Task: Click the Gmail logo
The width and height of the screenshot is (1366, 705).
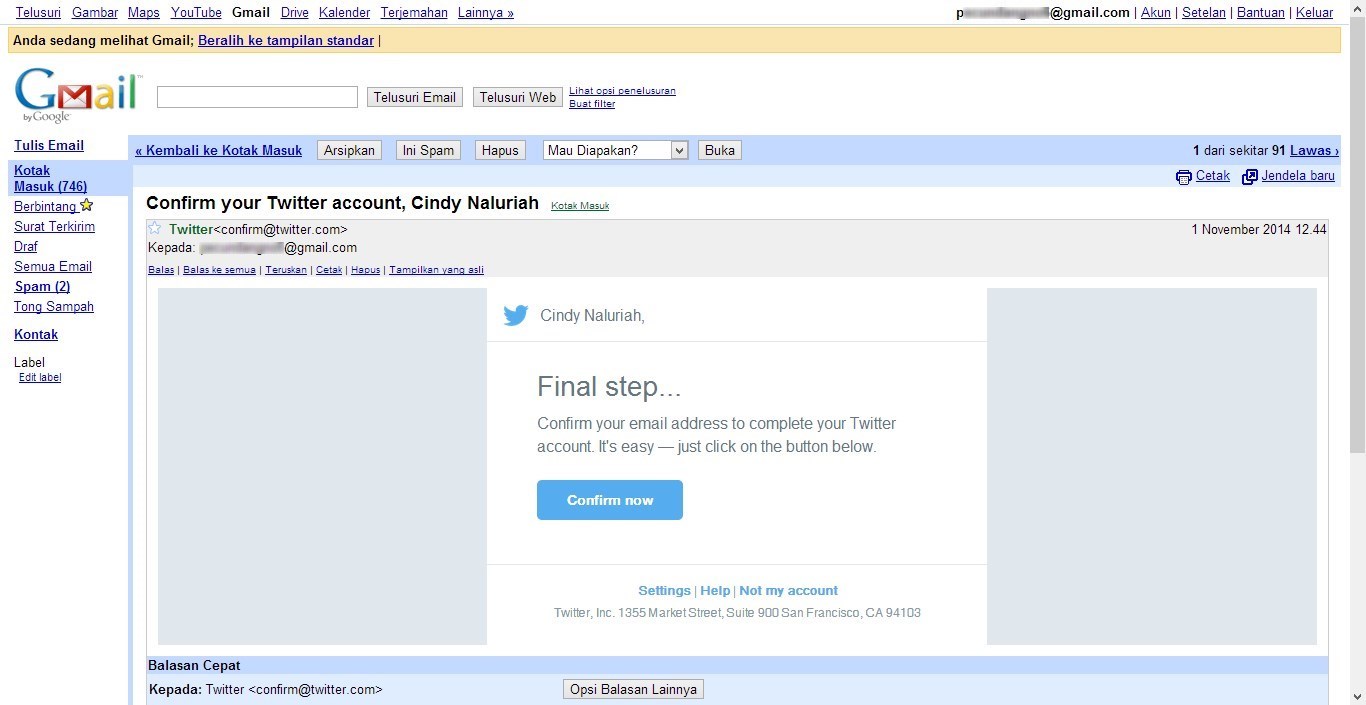Action: (75, 93)
